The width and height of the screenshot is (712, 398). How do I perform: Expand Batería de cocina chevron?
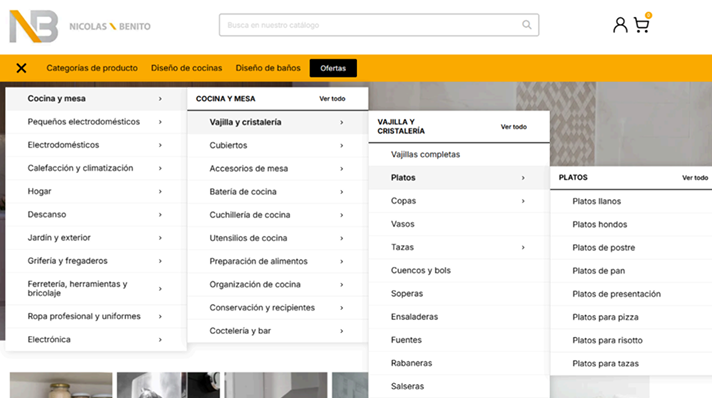pyautogui.click(x=341, y=192)
